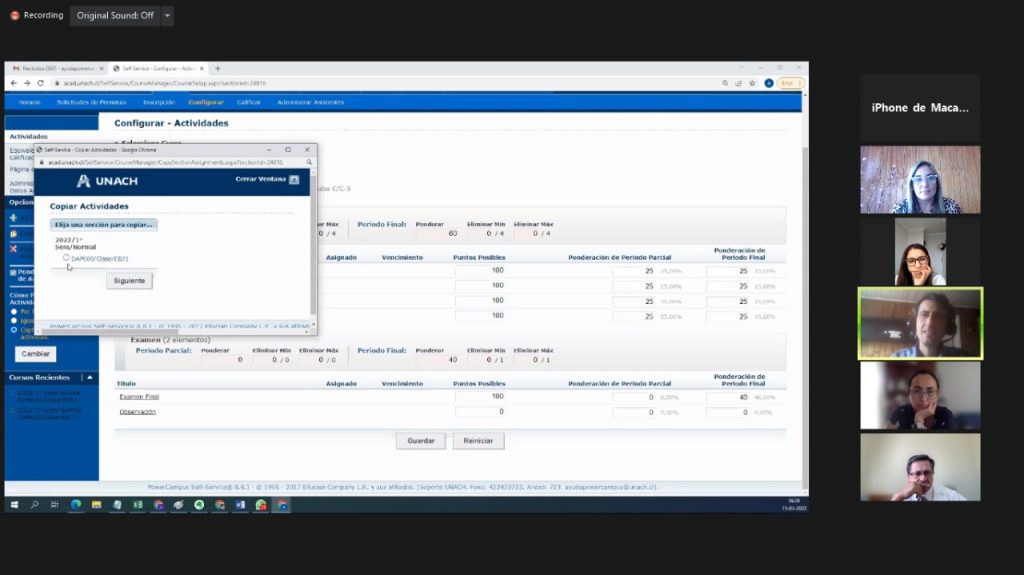Open the Examen Final activity link
The width and height of the screenshot is (1024, 575).
pos(139,397)
